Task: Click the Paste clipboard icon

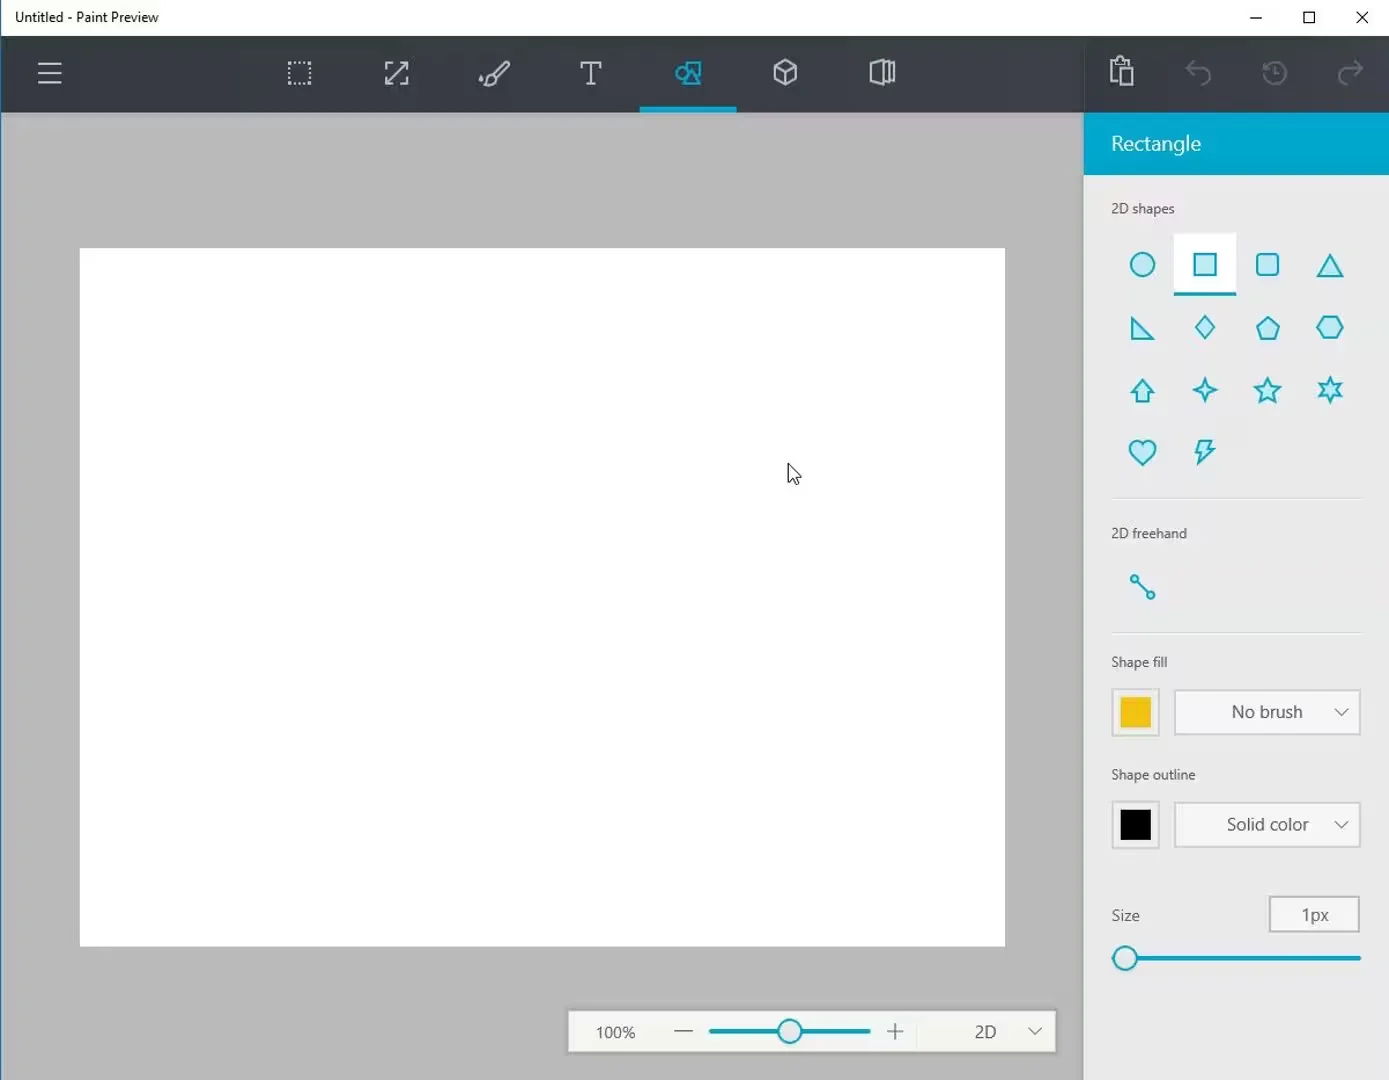Action: [1121, 72]
